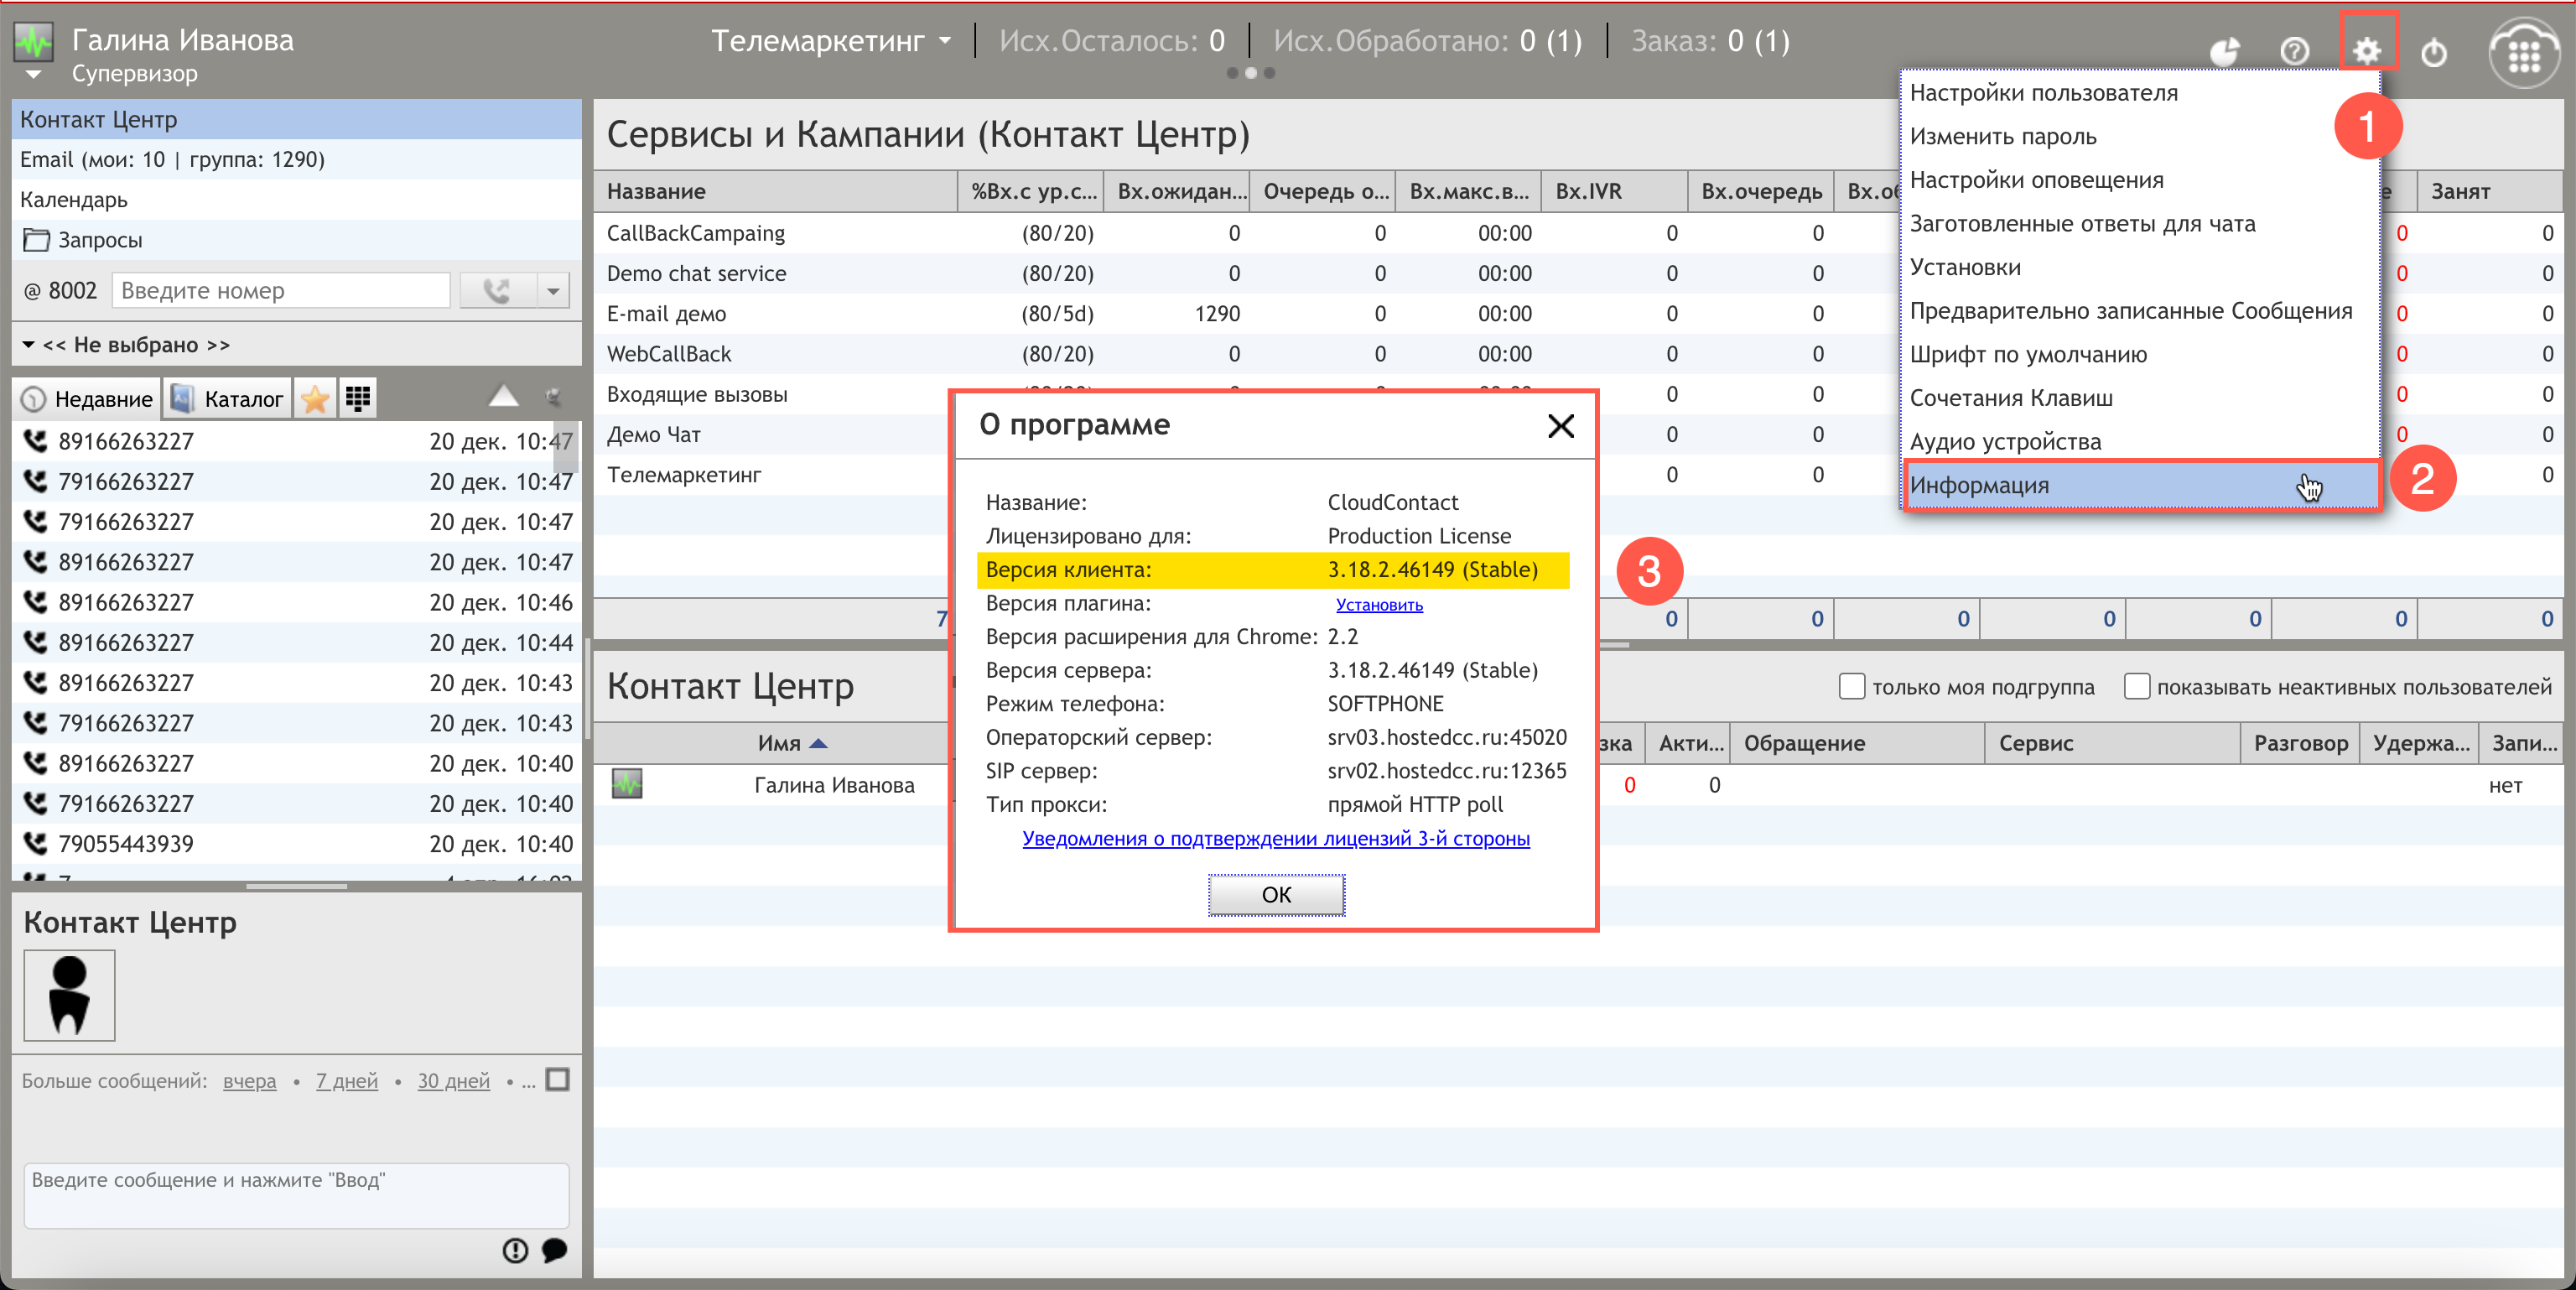Open the favorites star tab
Screen dimensions: 2576x1290
[315, 399]
